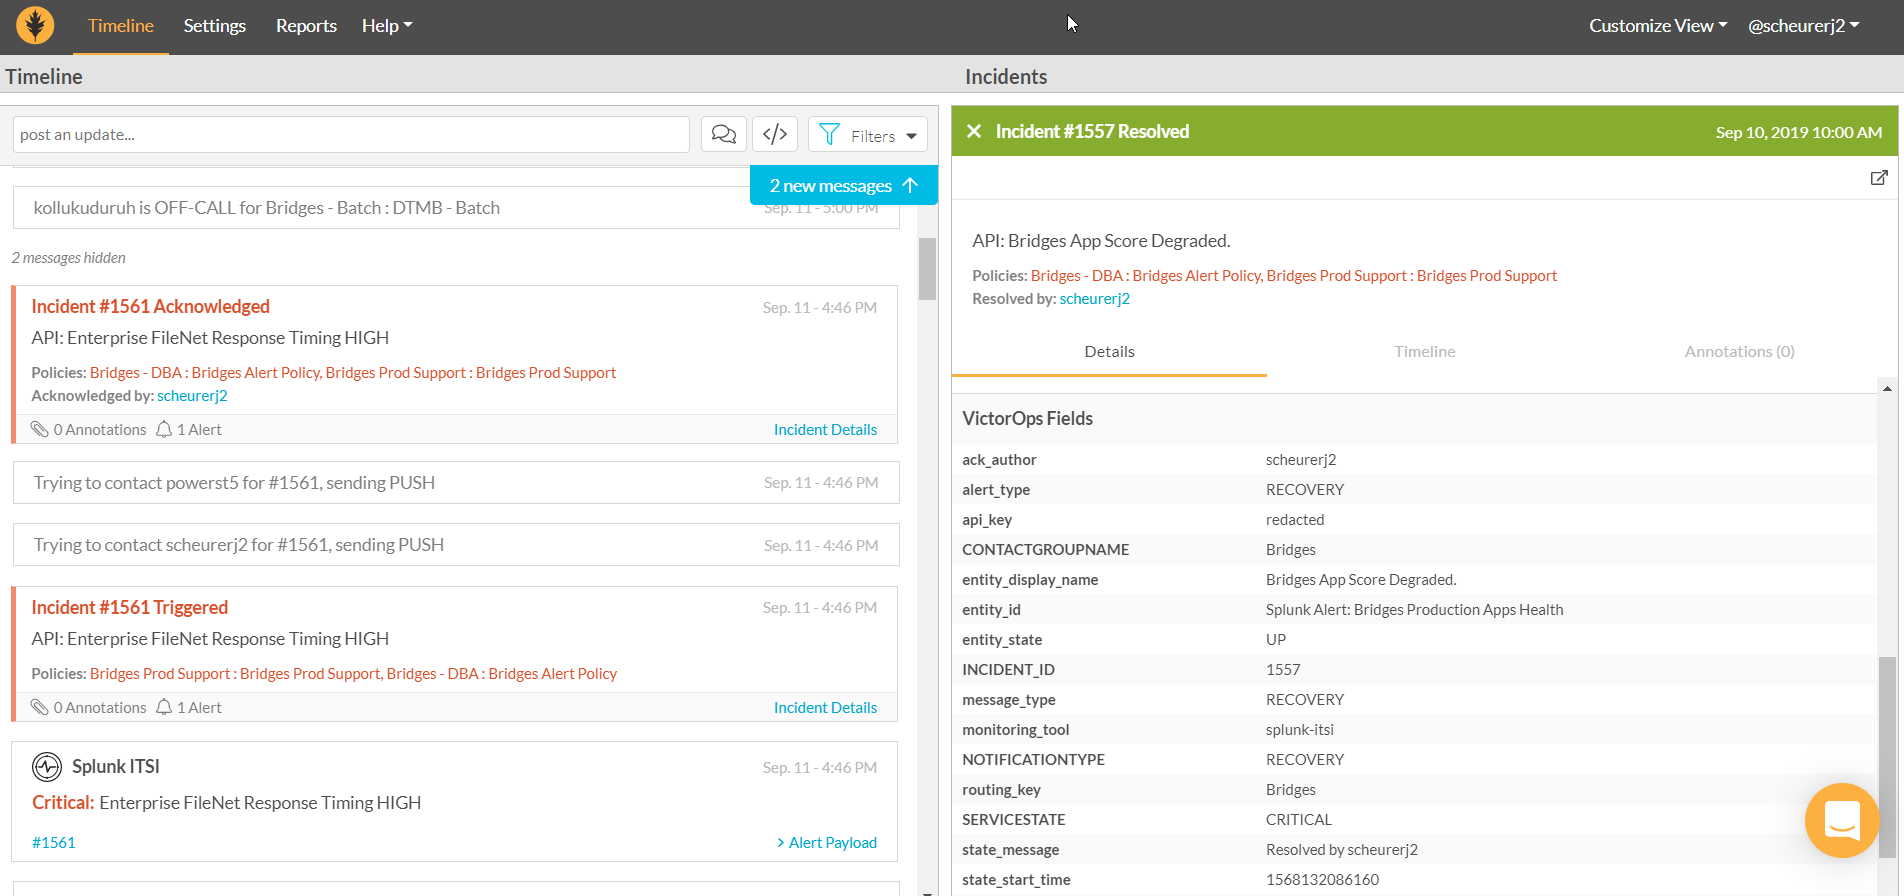Click the monitoring_tool value splunk-itsi

(x=1300, y=730)
